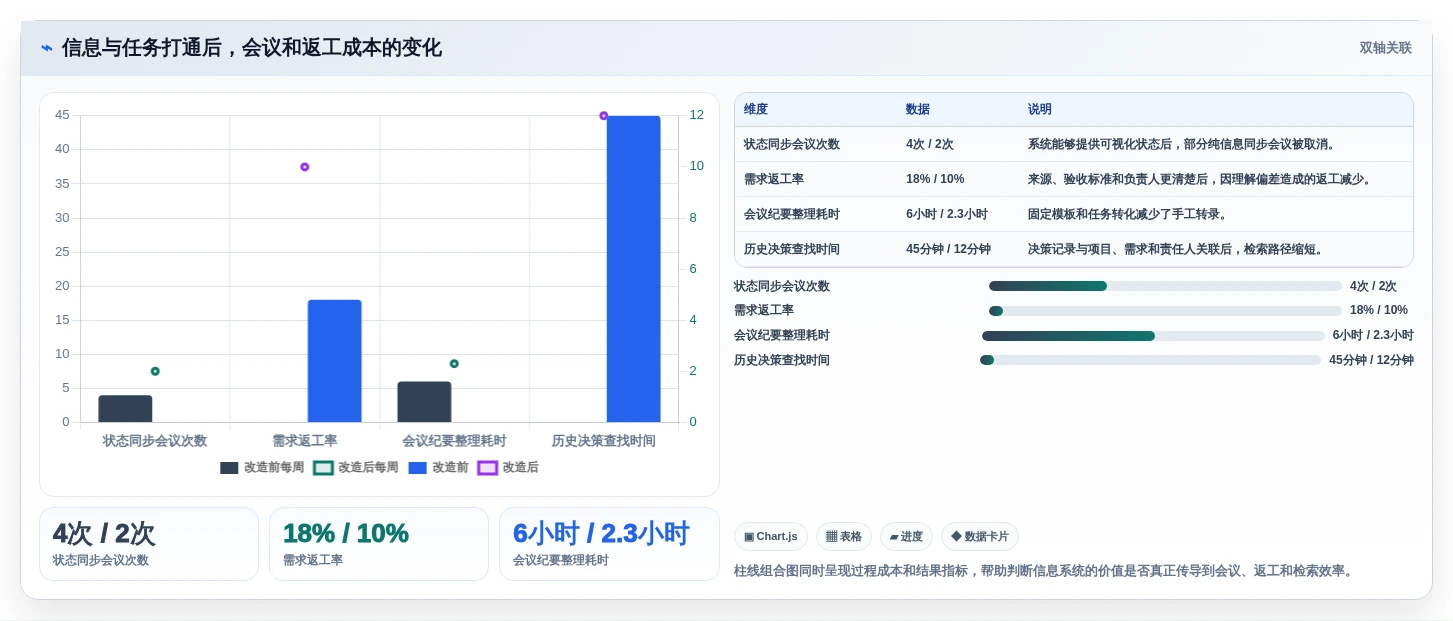Click the 进度 tag
The image size is (1453, 621).
tap(906, 537)
